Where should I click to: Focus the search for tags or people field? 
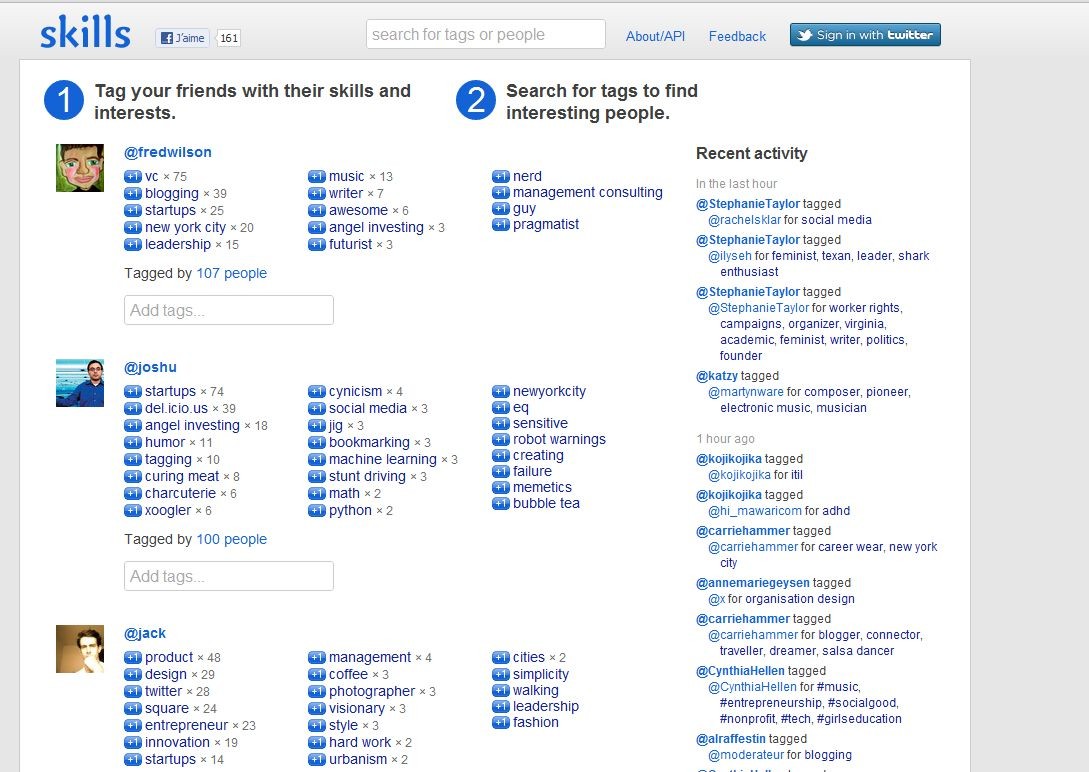485,34
